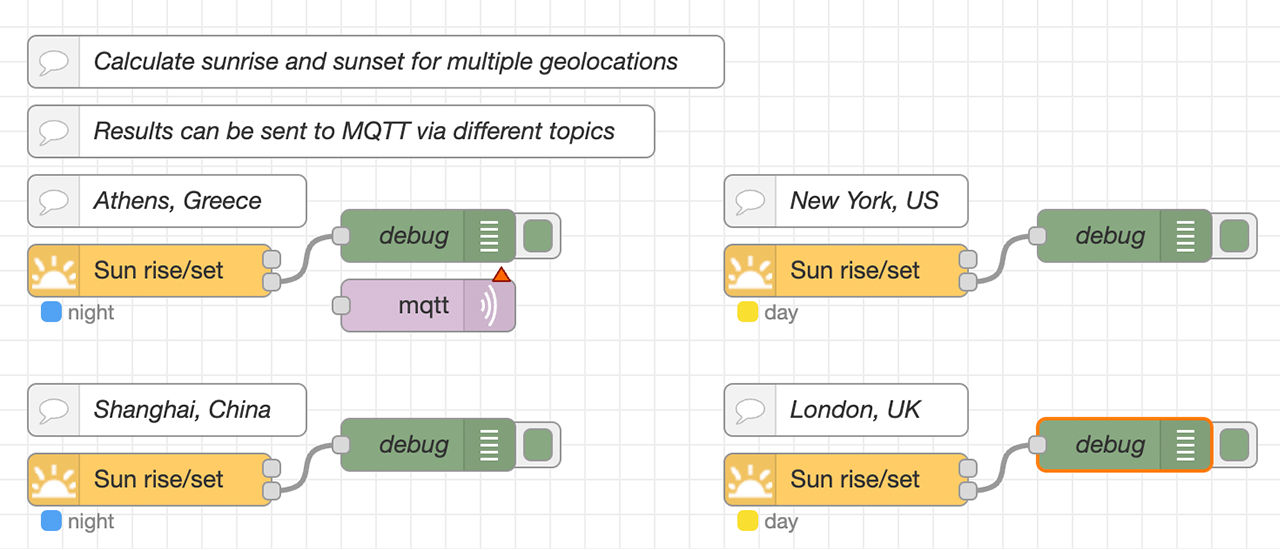The image size is (1280, 550).
Task: Click the sun icon on Athens Sun rise/set node
Action: (x=52, y=271)
